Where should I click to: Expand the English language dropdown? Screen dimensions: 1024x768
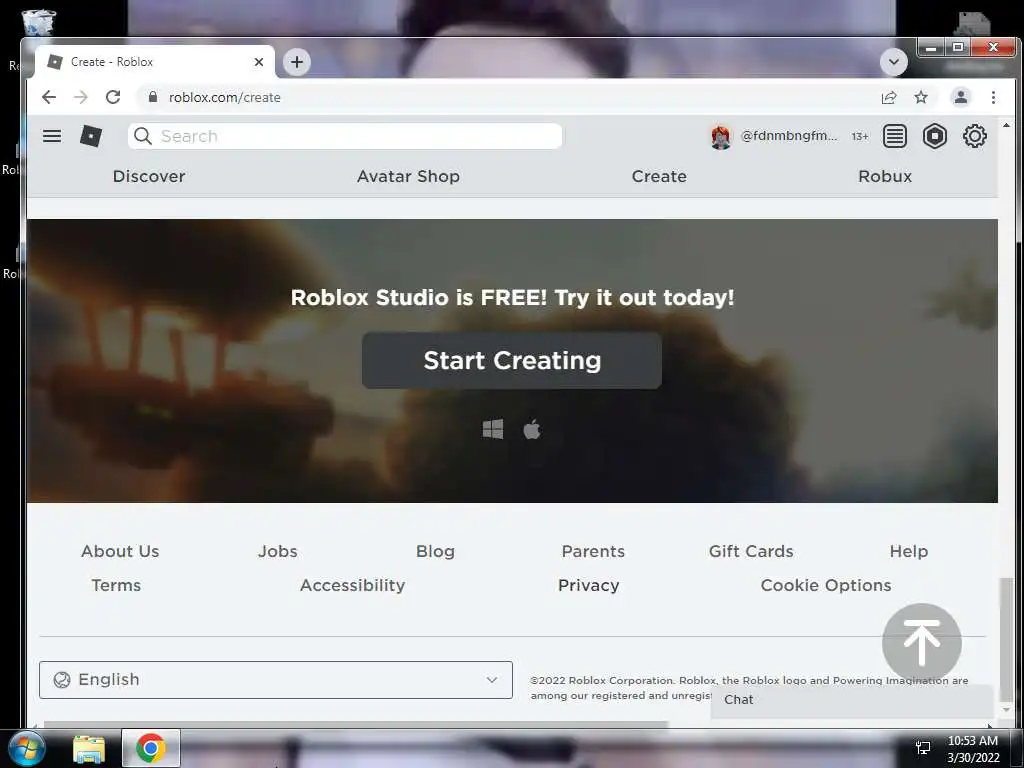(x=276, y=680)
